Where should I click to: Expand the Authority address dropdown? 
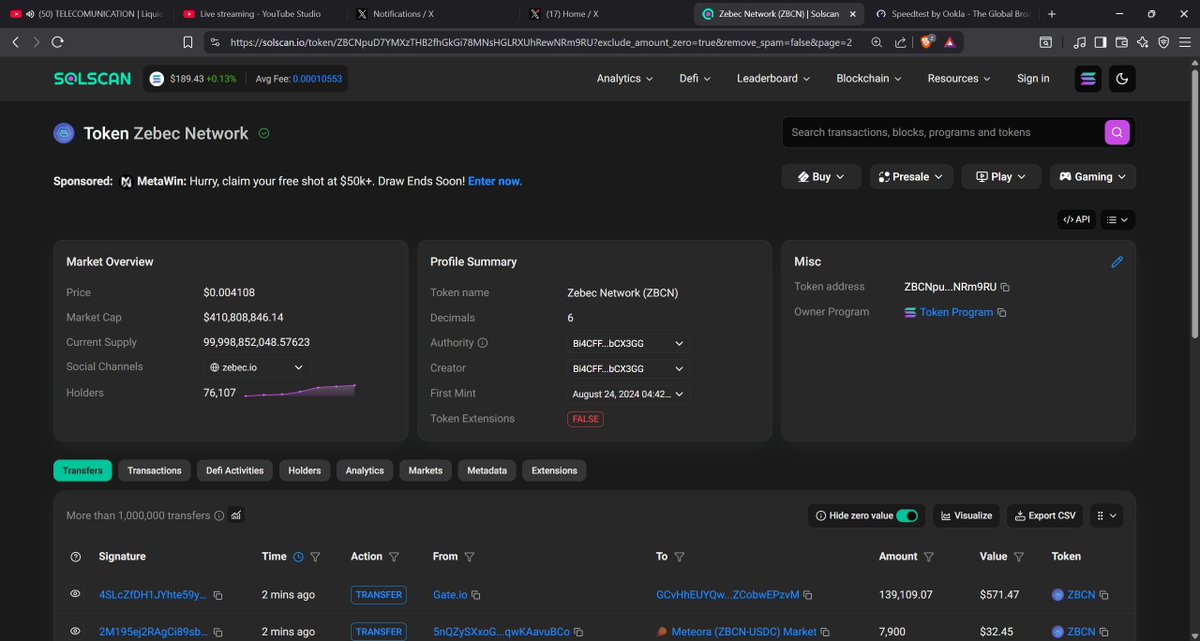click(x=628, y=343)
